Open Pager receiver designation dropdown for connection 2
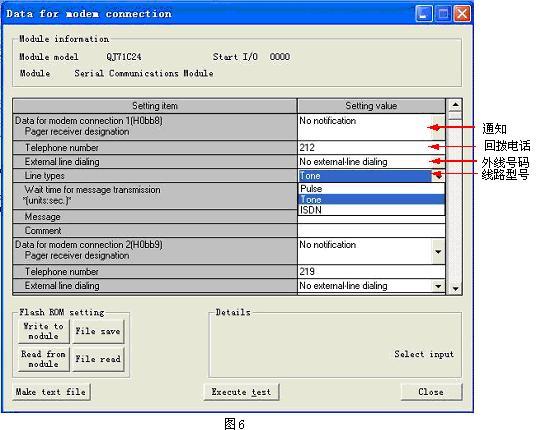Viewport: 540px width, 430px height. [438, 252]
